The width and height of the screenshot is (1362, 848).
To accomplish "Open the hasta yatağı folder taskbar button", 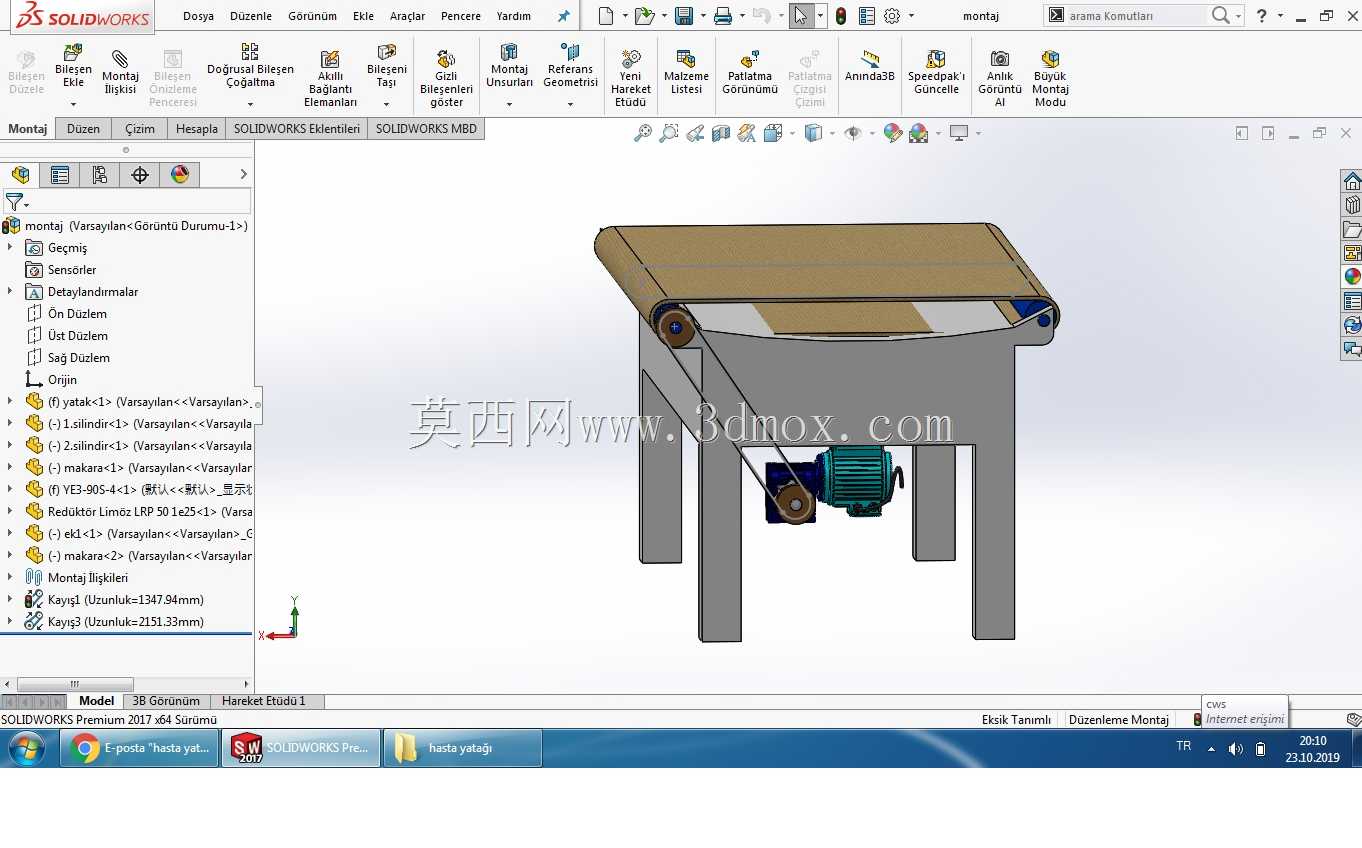I will pos(463,748).
